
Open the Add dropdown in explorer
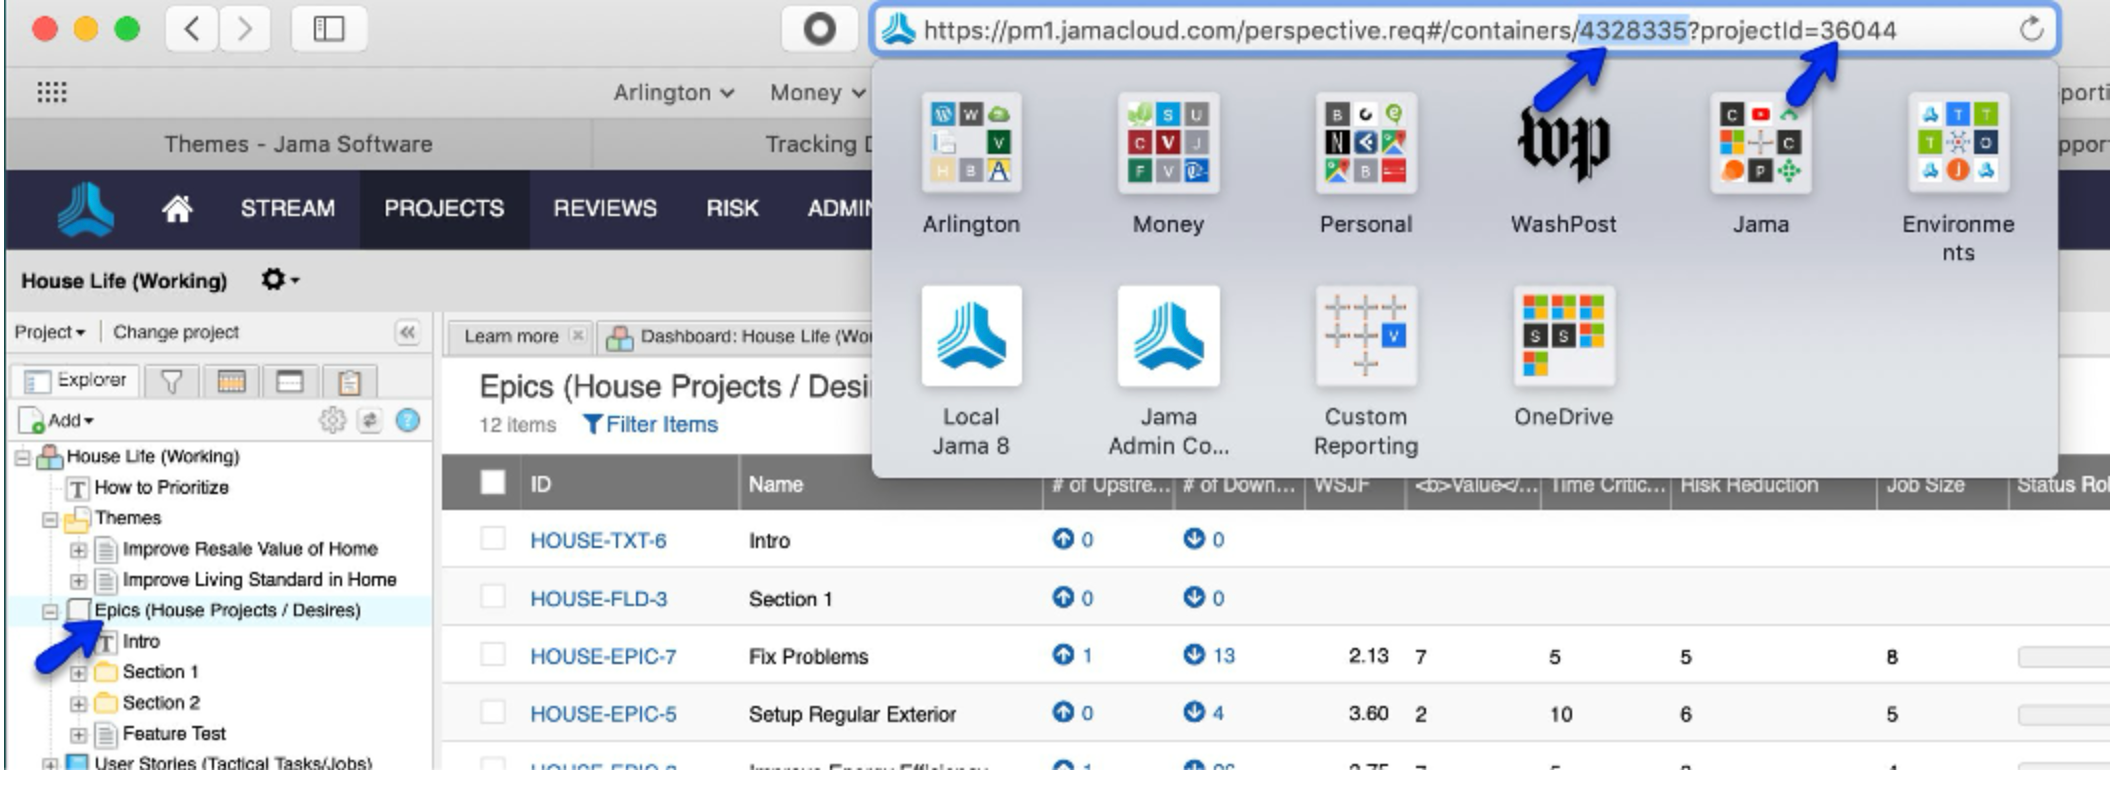click(x=58, y=421)
